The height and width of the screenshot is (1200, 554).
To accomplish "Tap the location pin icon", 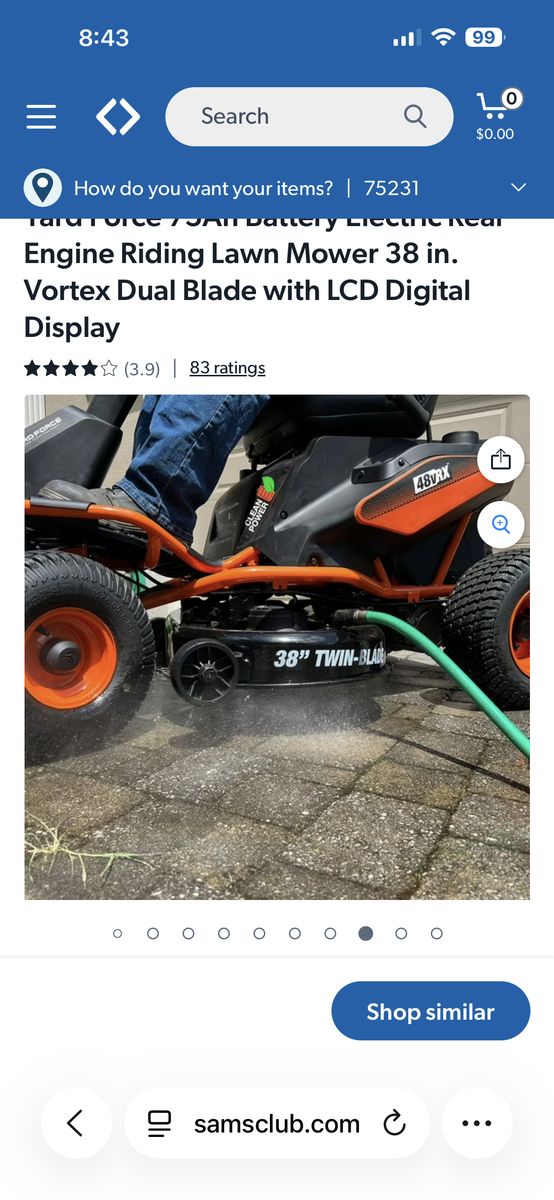I will point(42,188).
